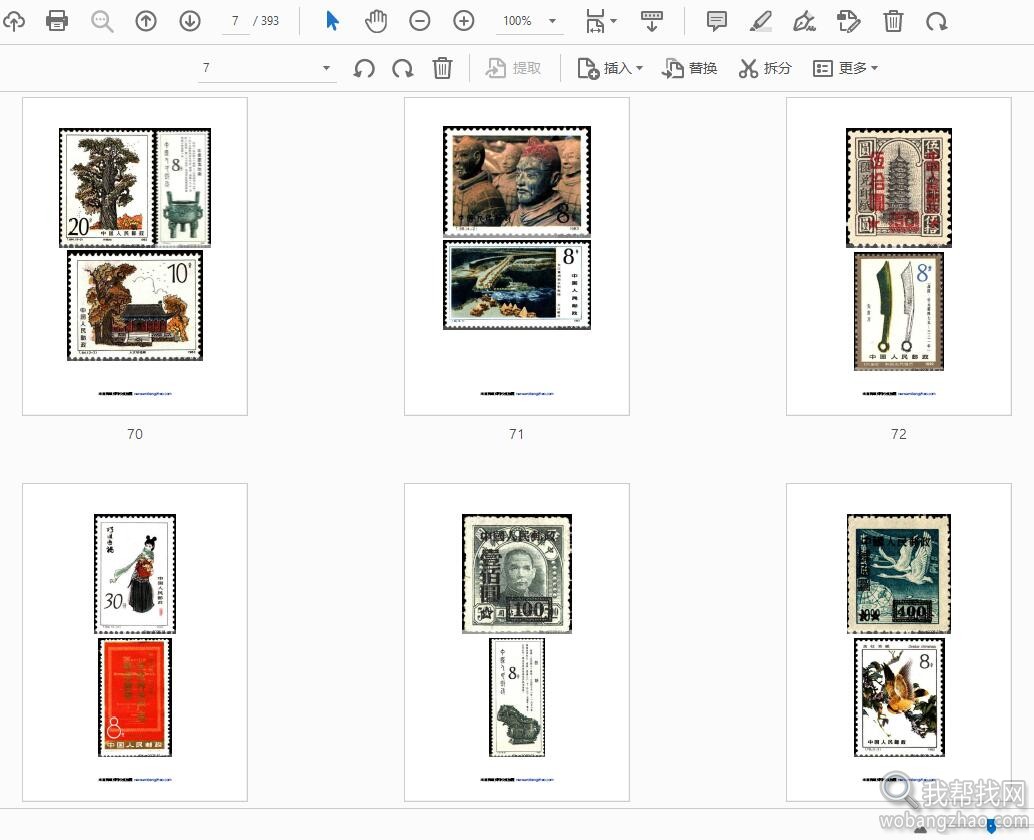The image size is (1034, 840).
Task: Rotate page clockwise in organize bar
Action: click(x=402, y=68)
